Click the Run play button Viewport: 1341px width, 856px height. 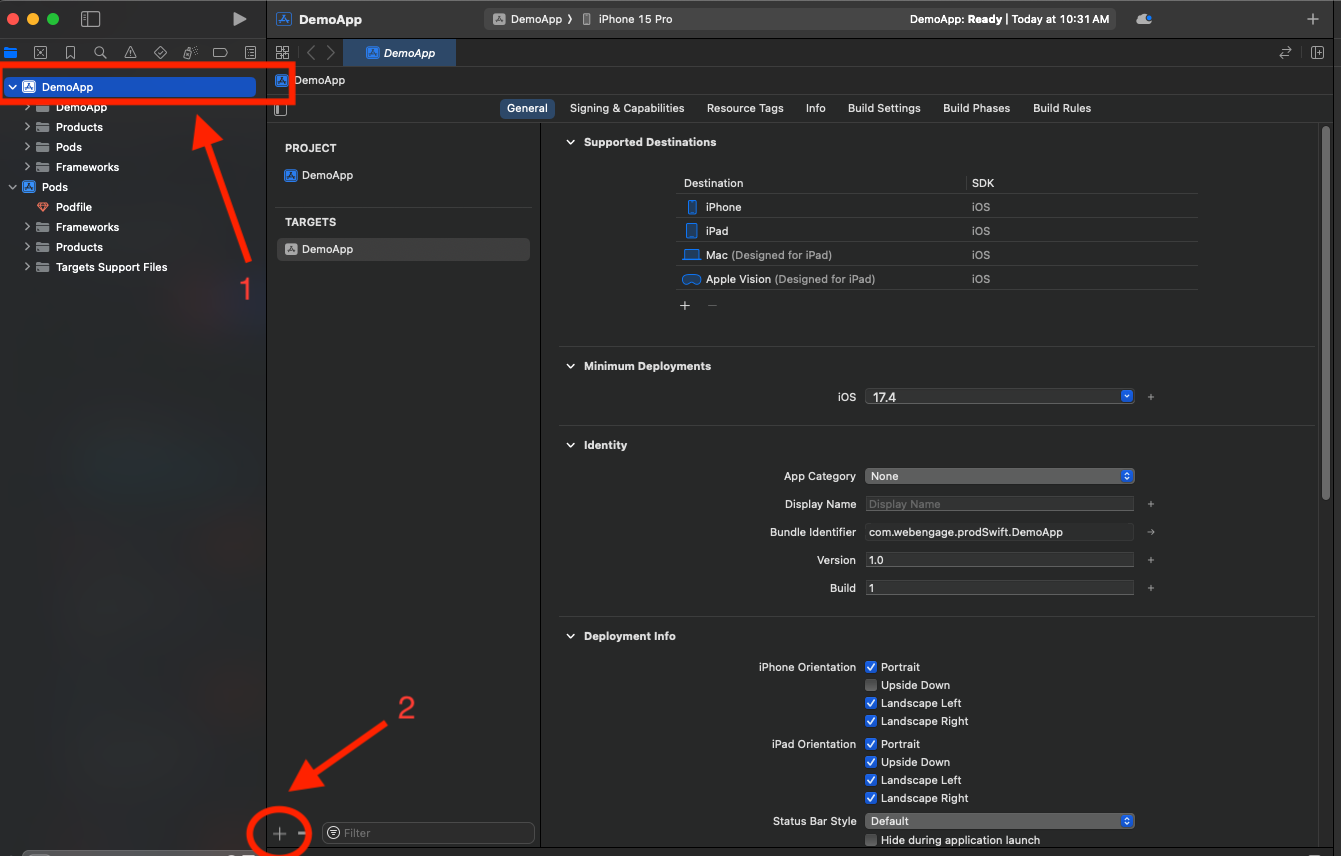239,19
